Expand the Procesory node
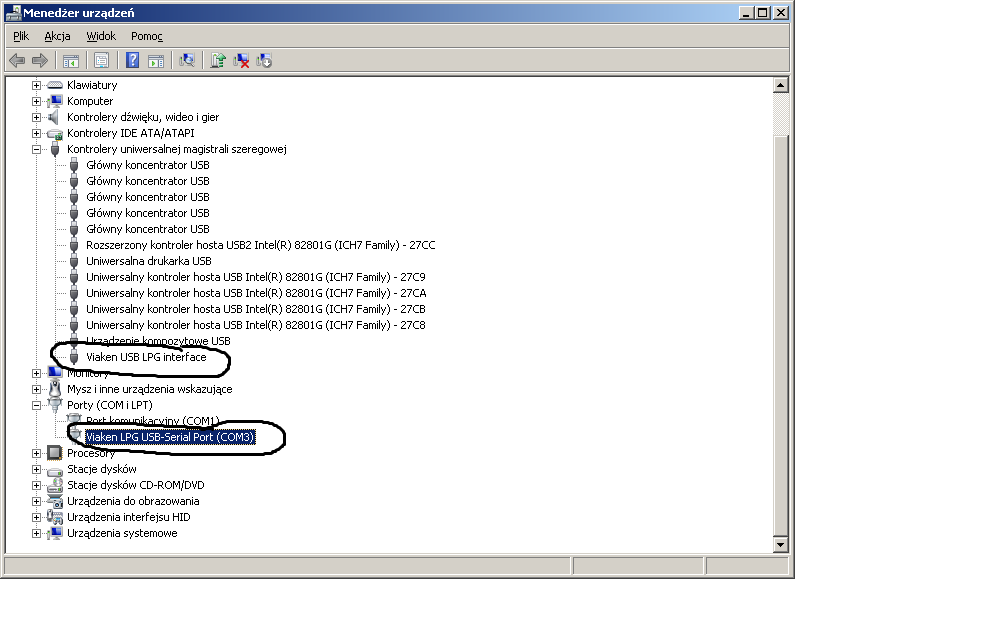 tap(37, 453)
